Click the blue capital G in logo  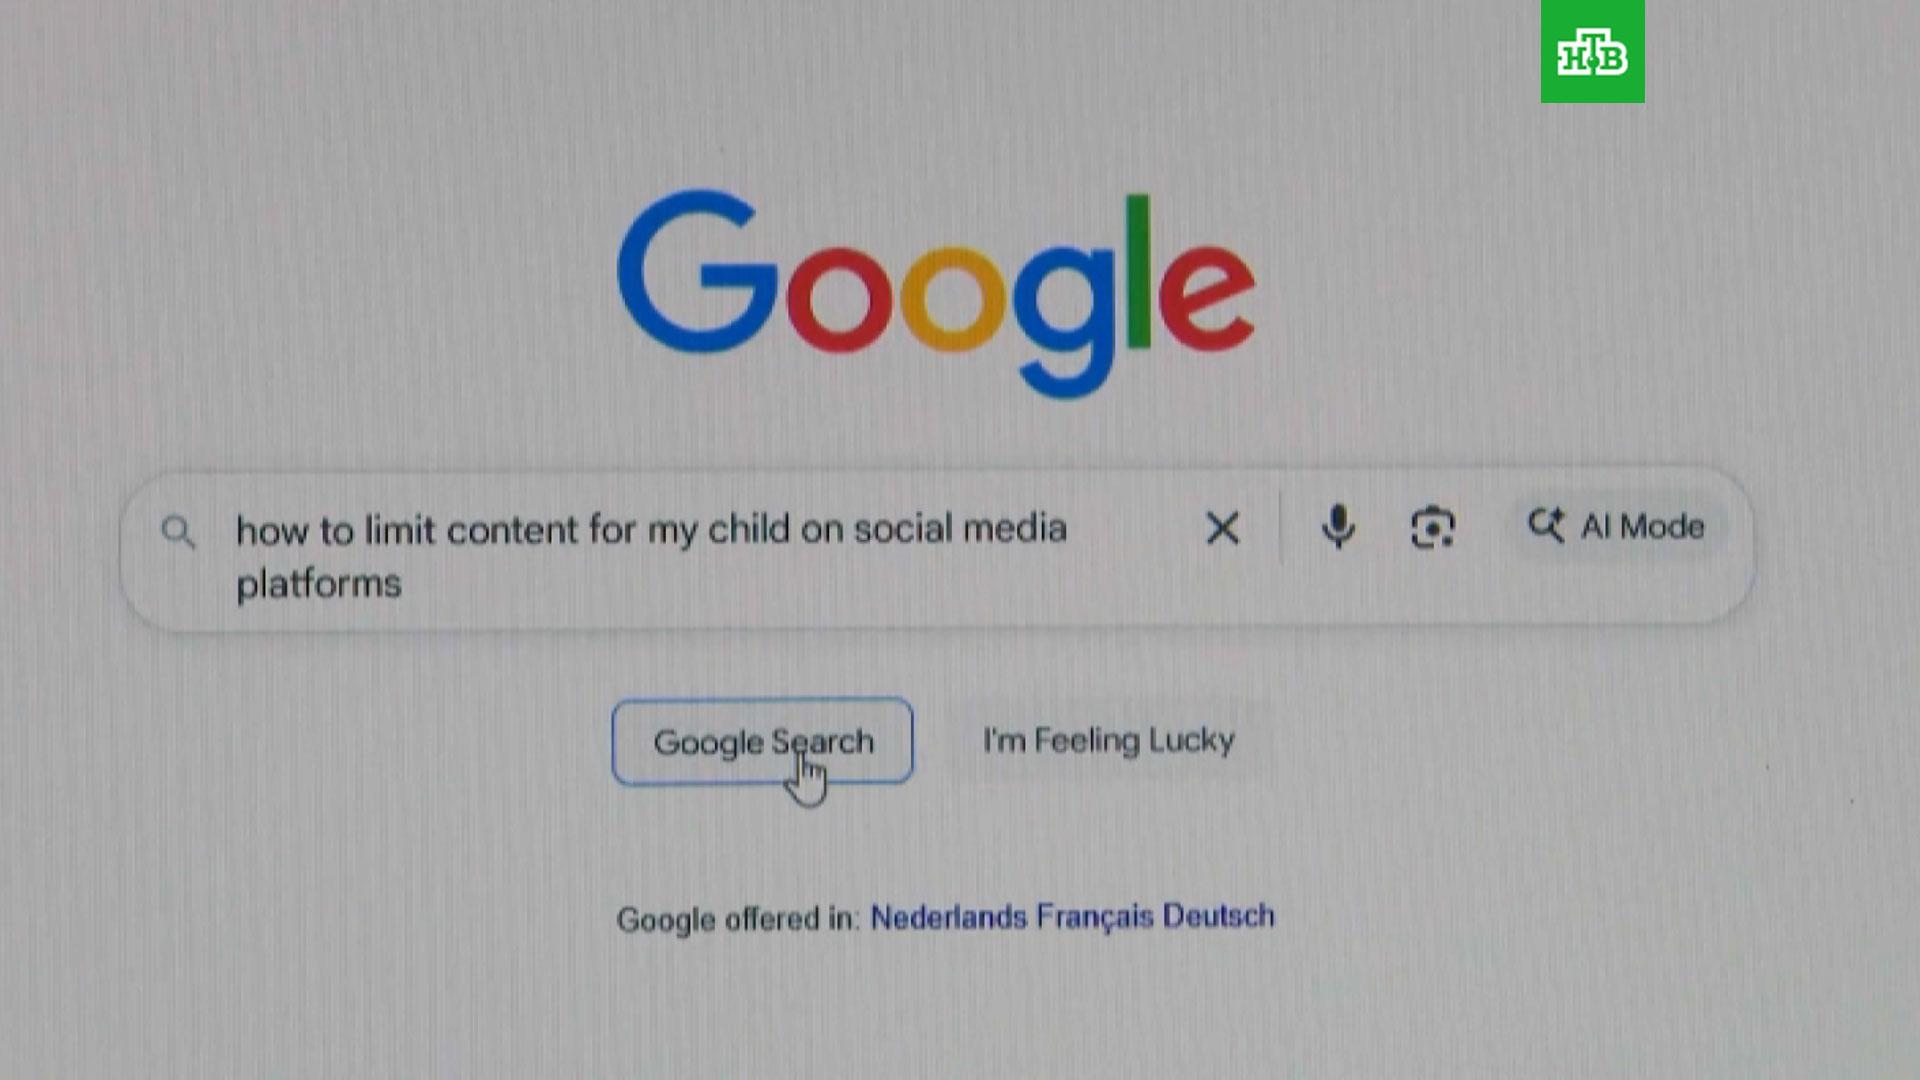pyautogui.click(x=698, y=271)
